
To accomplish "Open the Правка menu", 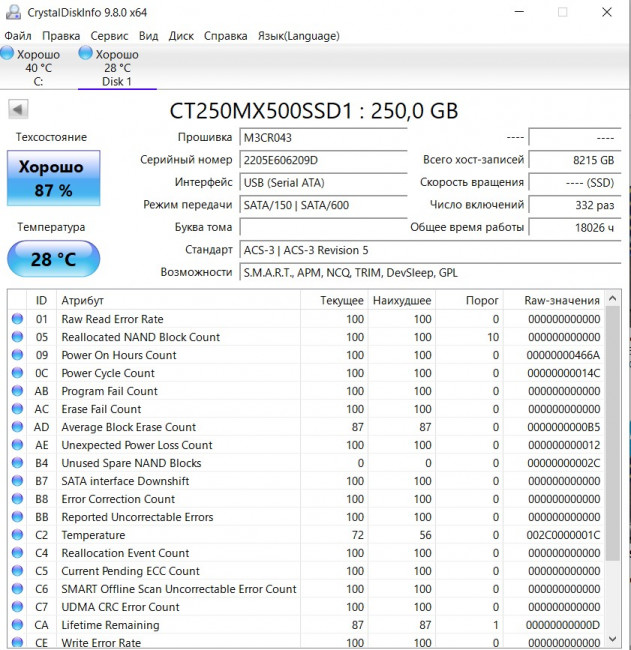I will [61, 36].
